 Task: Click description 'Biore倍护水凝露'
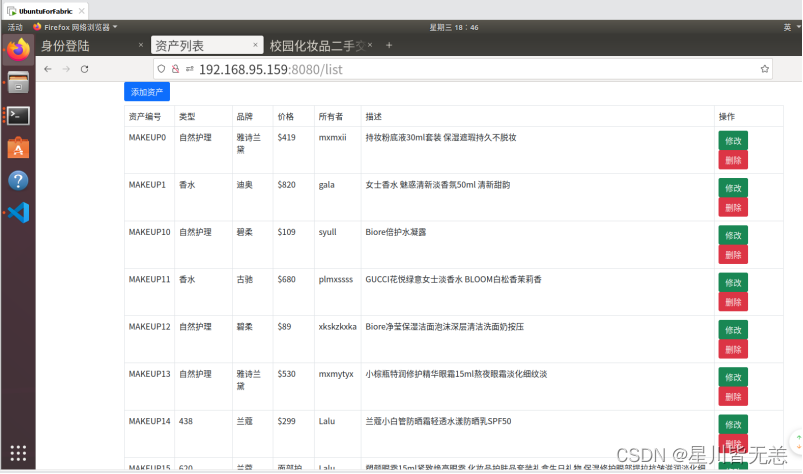(396, 232)
